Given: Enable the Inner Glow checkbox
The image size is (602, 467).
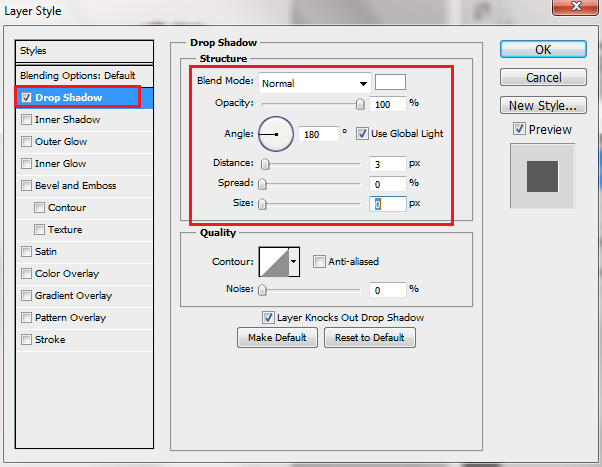Looking at the screenshot, I should [26, 164].
